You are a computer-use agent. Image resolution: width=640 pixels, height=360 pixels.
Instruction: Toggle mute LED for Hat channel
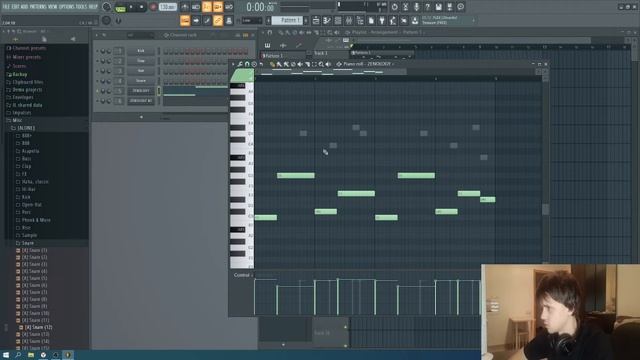(x=97, y=71)
